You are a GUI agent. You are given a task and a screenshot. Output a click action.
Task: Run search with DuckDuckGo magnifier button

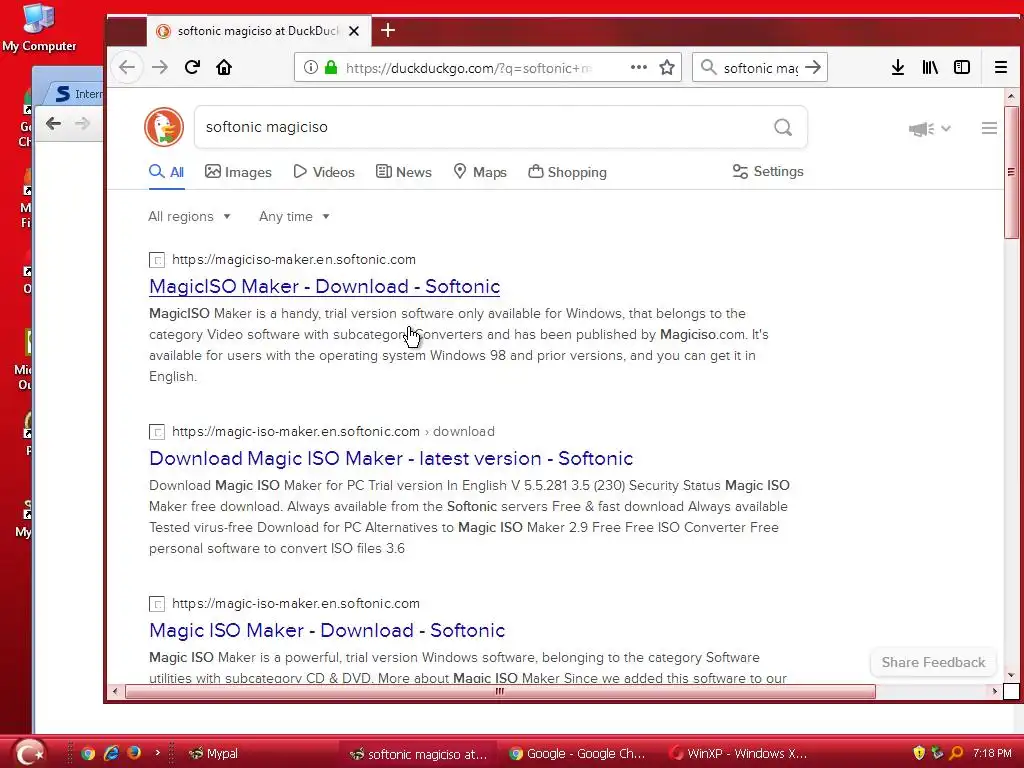pyautogui.click(x=783, y=127)
